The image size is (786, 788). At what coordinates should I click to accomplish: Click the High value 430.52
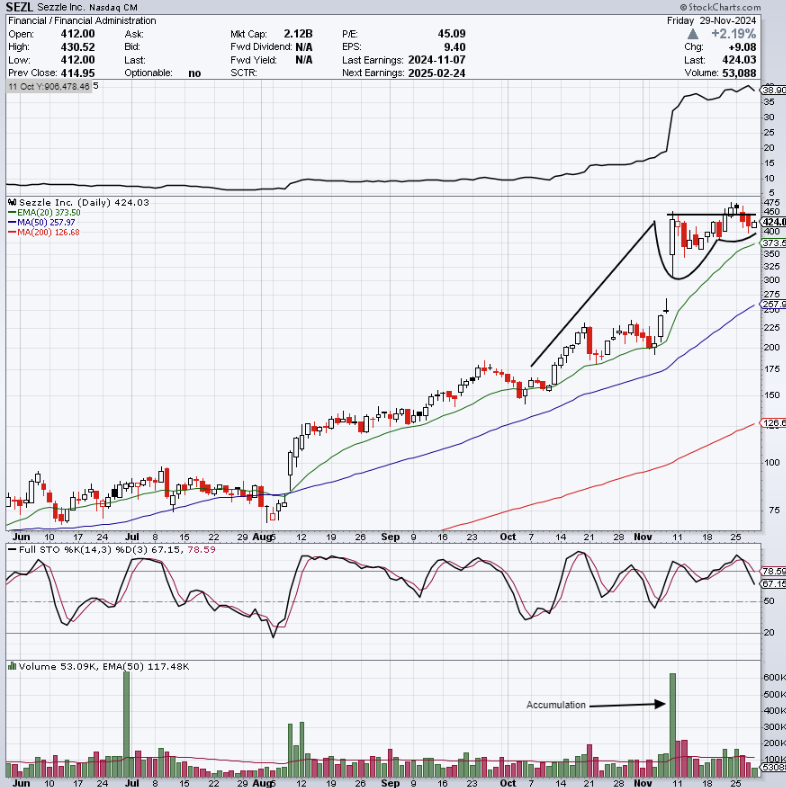point(78,47)
